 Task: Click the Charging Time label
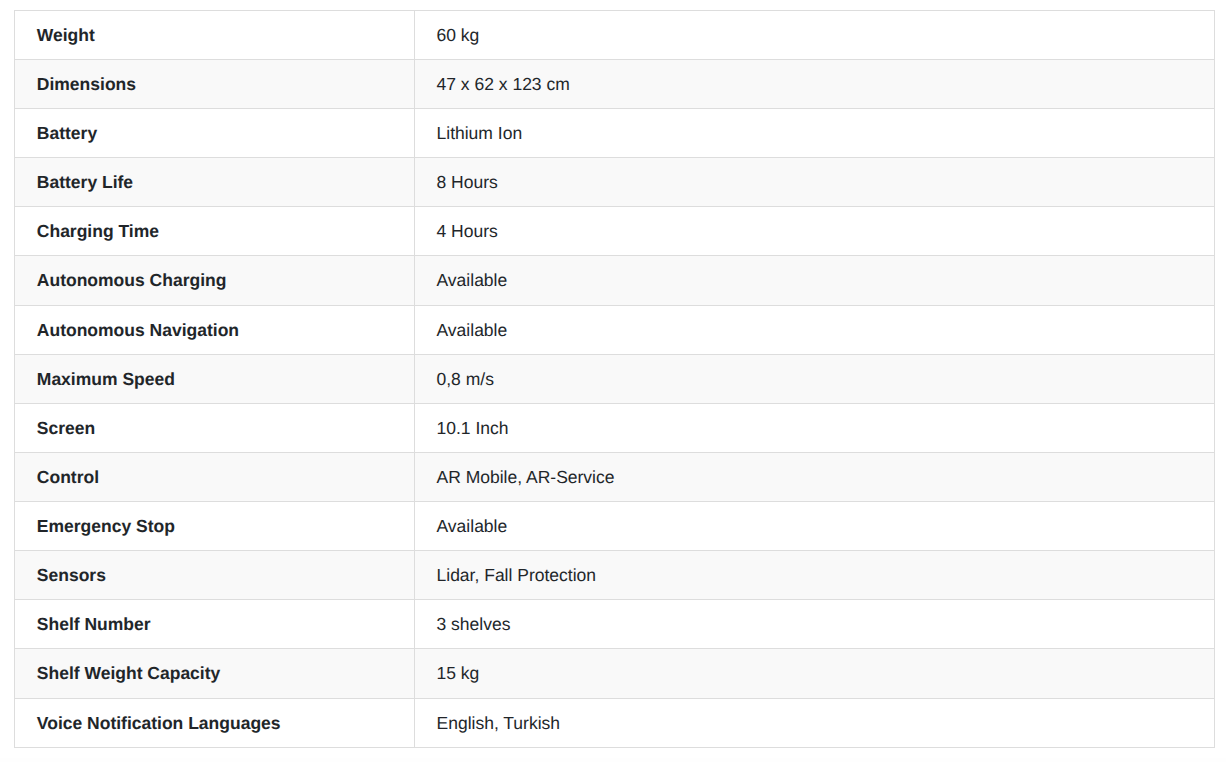click(98, 231)
